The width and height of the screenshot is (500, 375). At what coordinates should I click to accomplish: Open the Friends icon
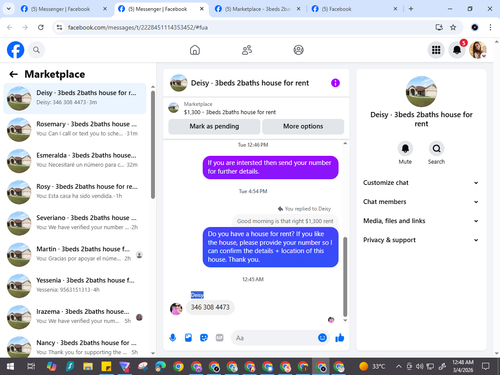(247, 50)
